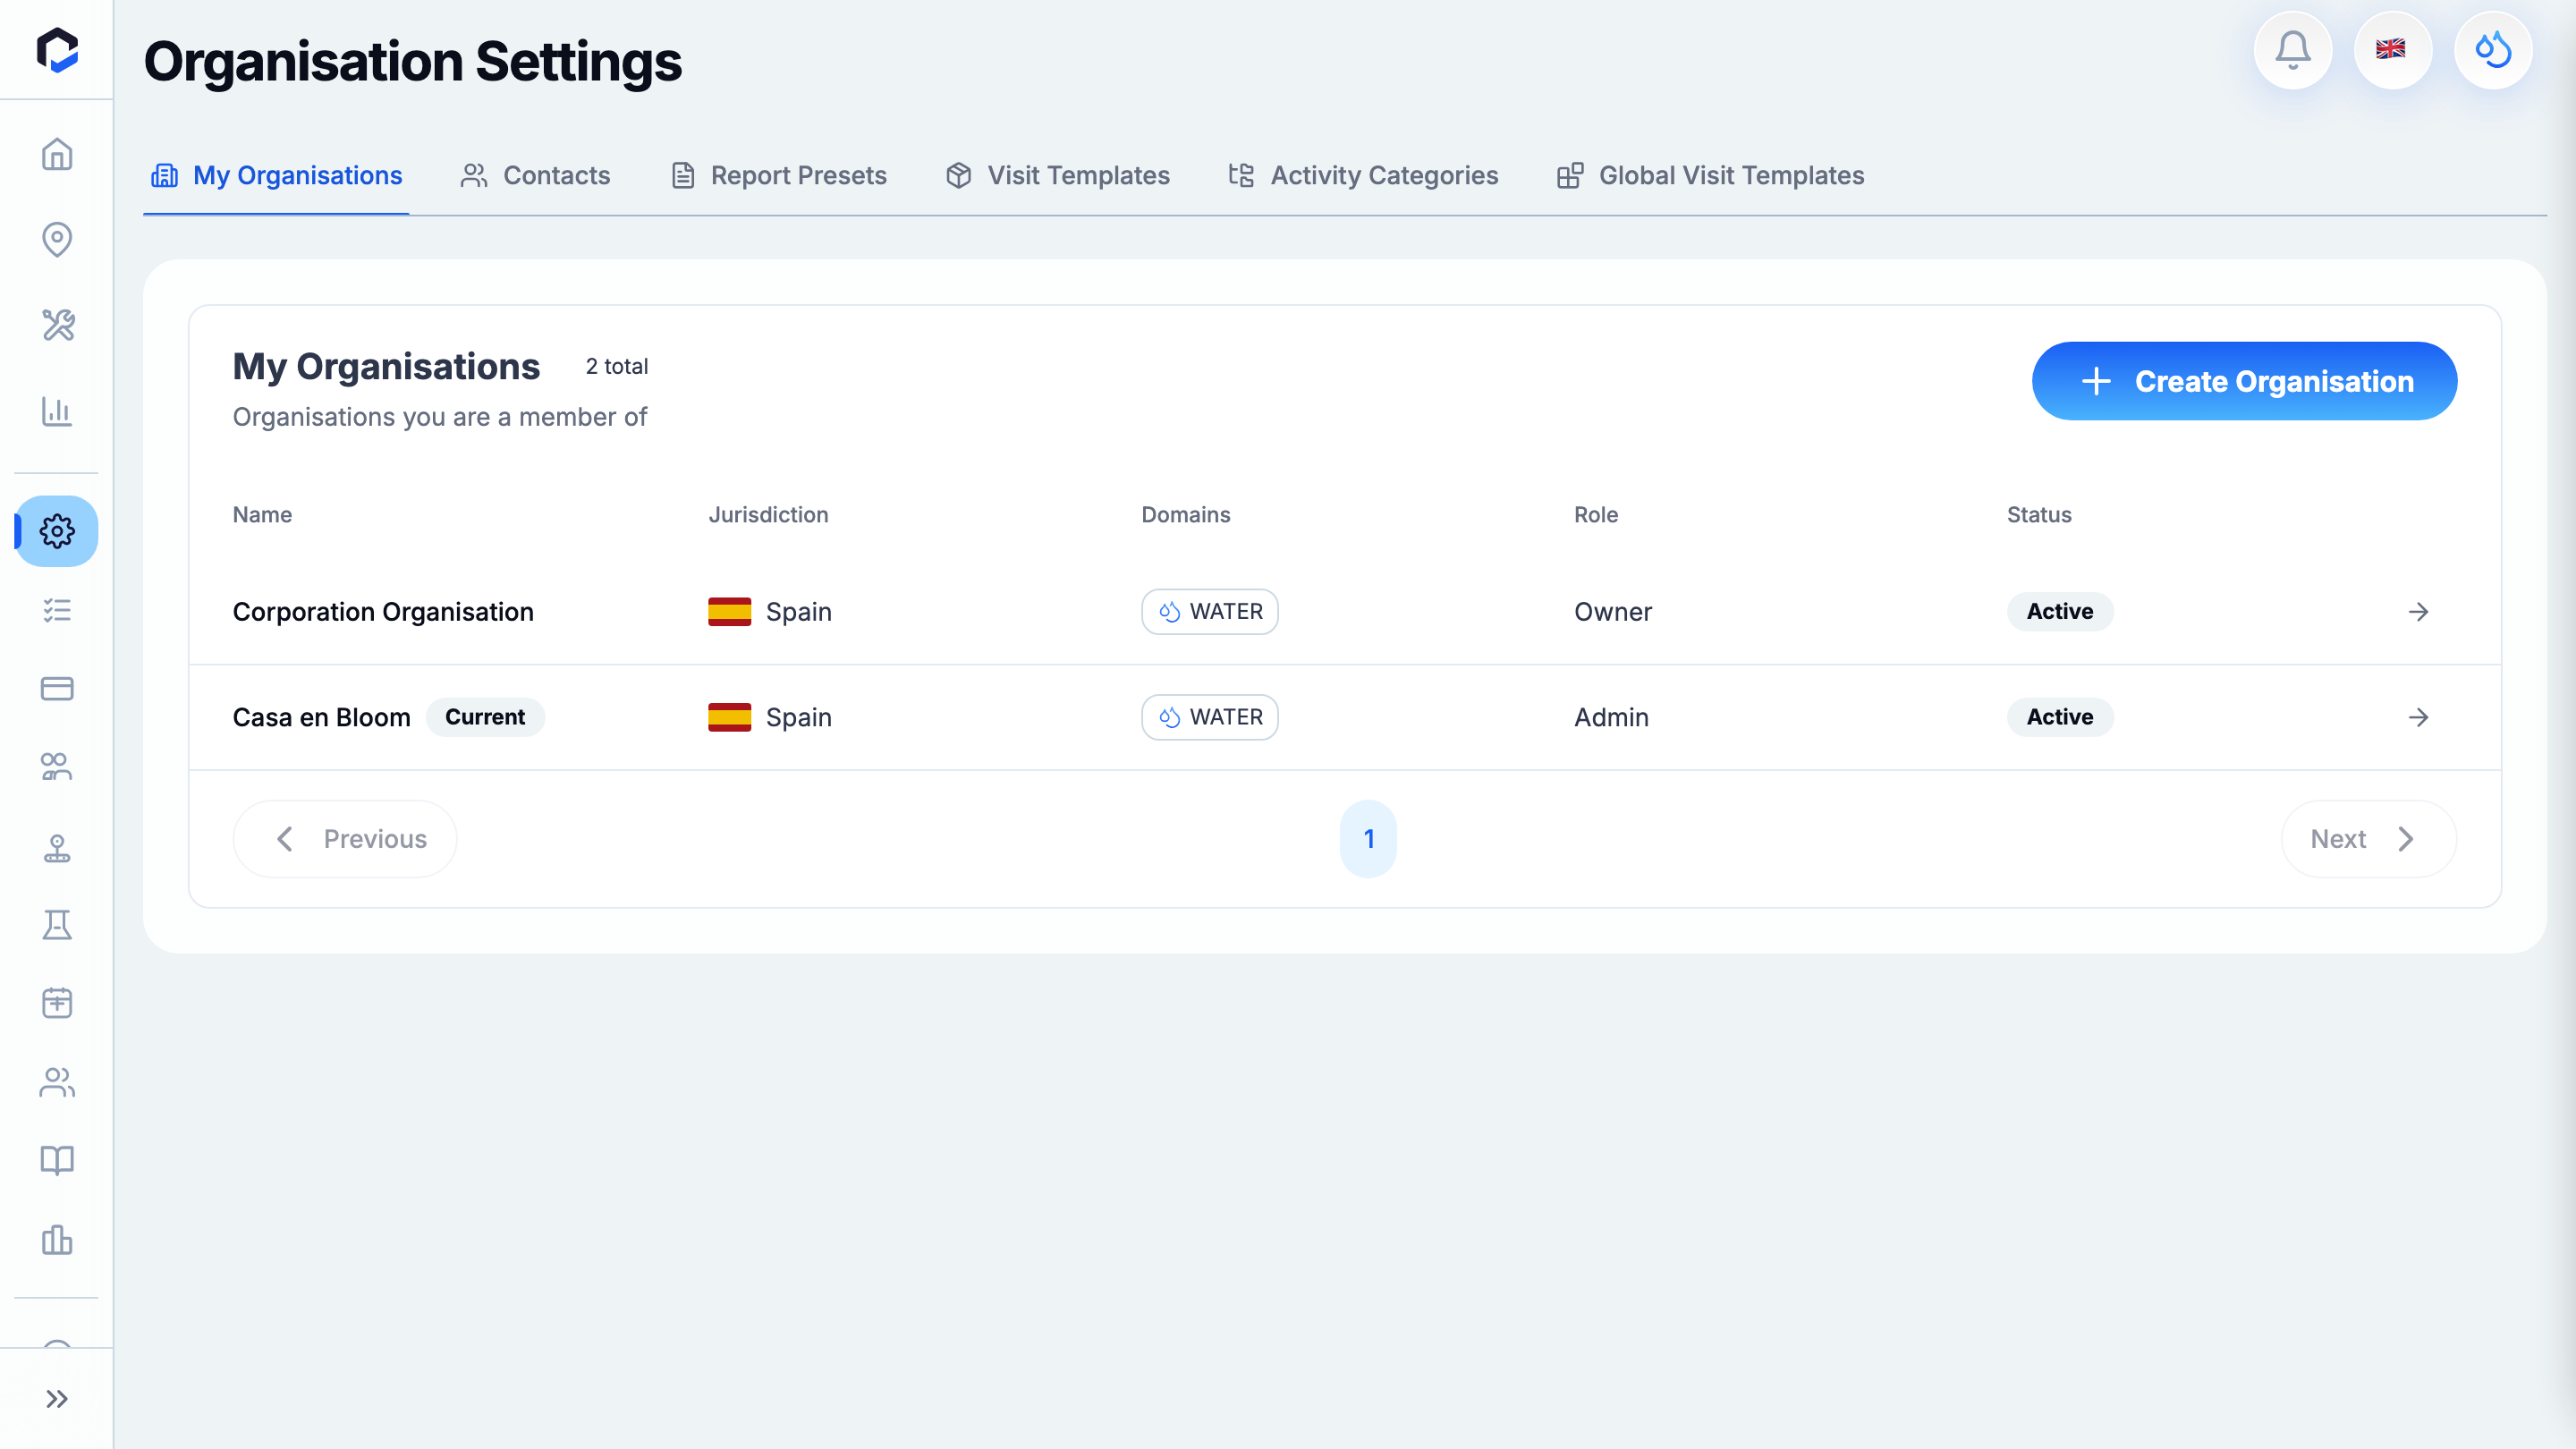Click WATER badge in Casa en Bloom row
This screenshot has height=1449, width=2576.
[1210, 717]
